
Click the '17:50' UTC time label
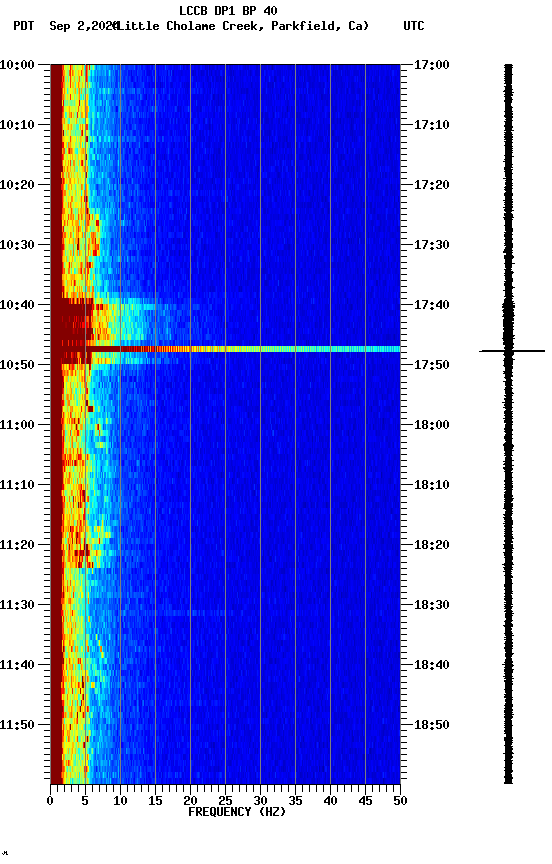point(432,365)
